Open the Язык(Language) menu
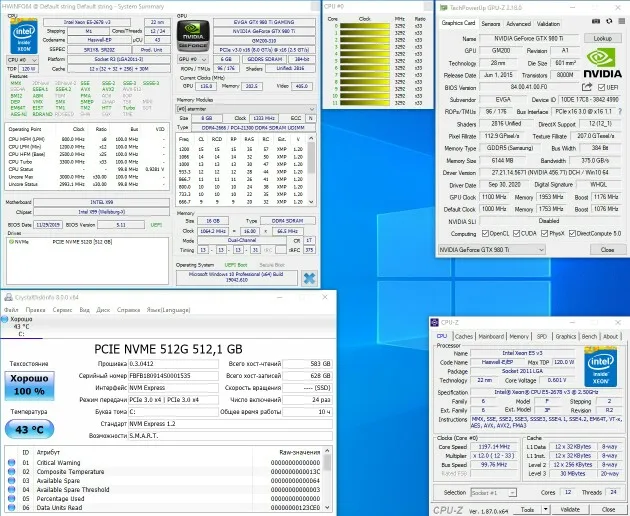The width and height of the screenshot is (630, 516). [168, 310]
